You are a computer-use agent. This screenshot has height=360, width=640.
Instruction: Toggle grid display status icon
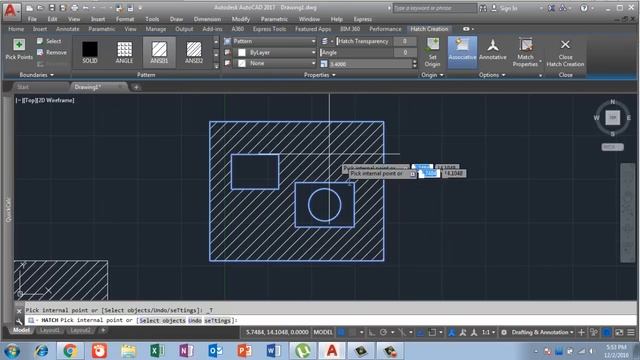click(341, 332)
